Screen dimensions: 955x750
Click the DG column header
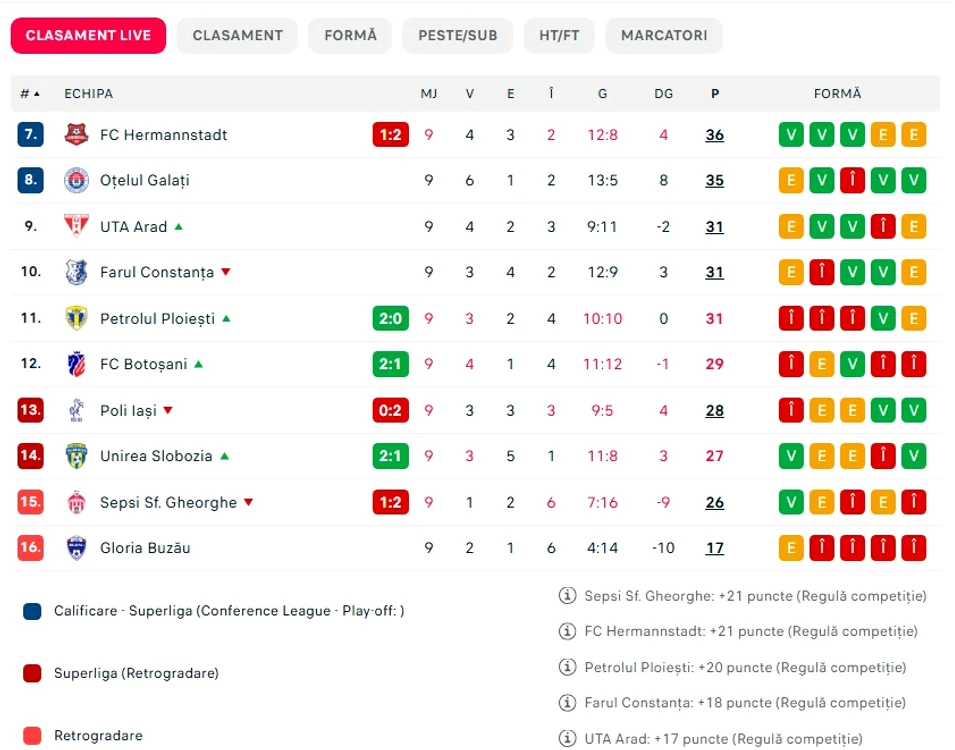663,94
